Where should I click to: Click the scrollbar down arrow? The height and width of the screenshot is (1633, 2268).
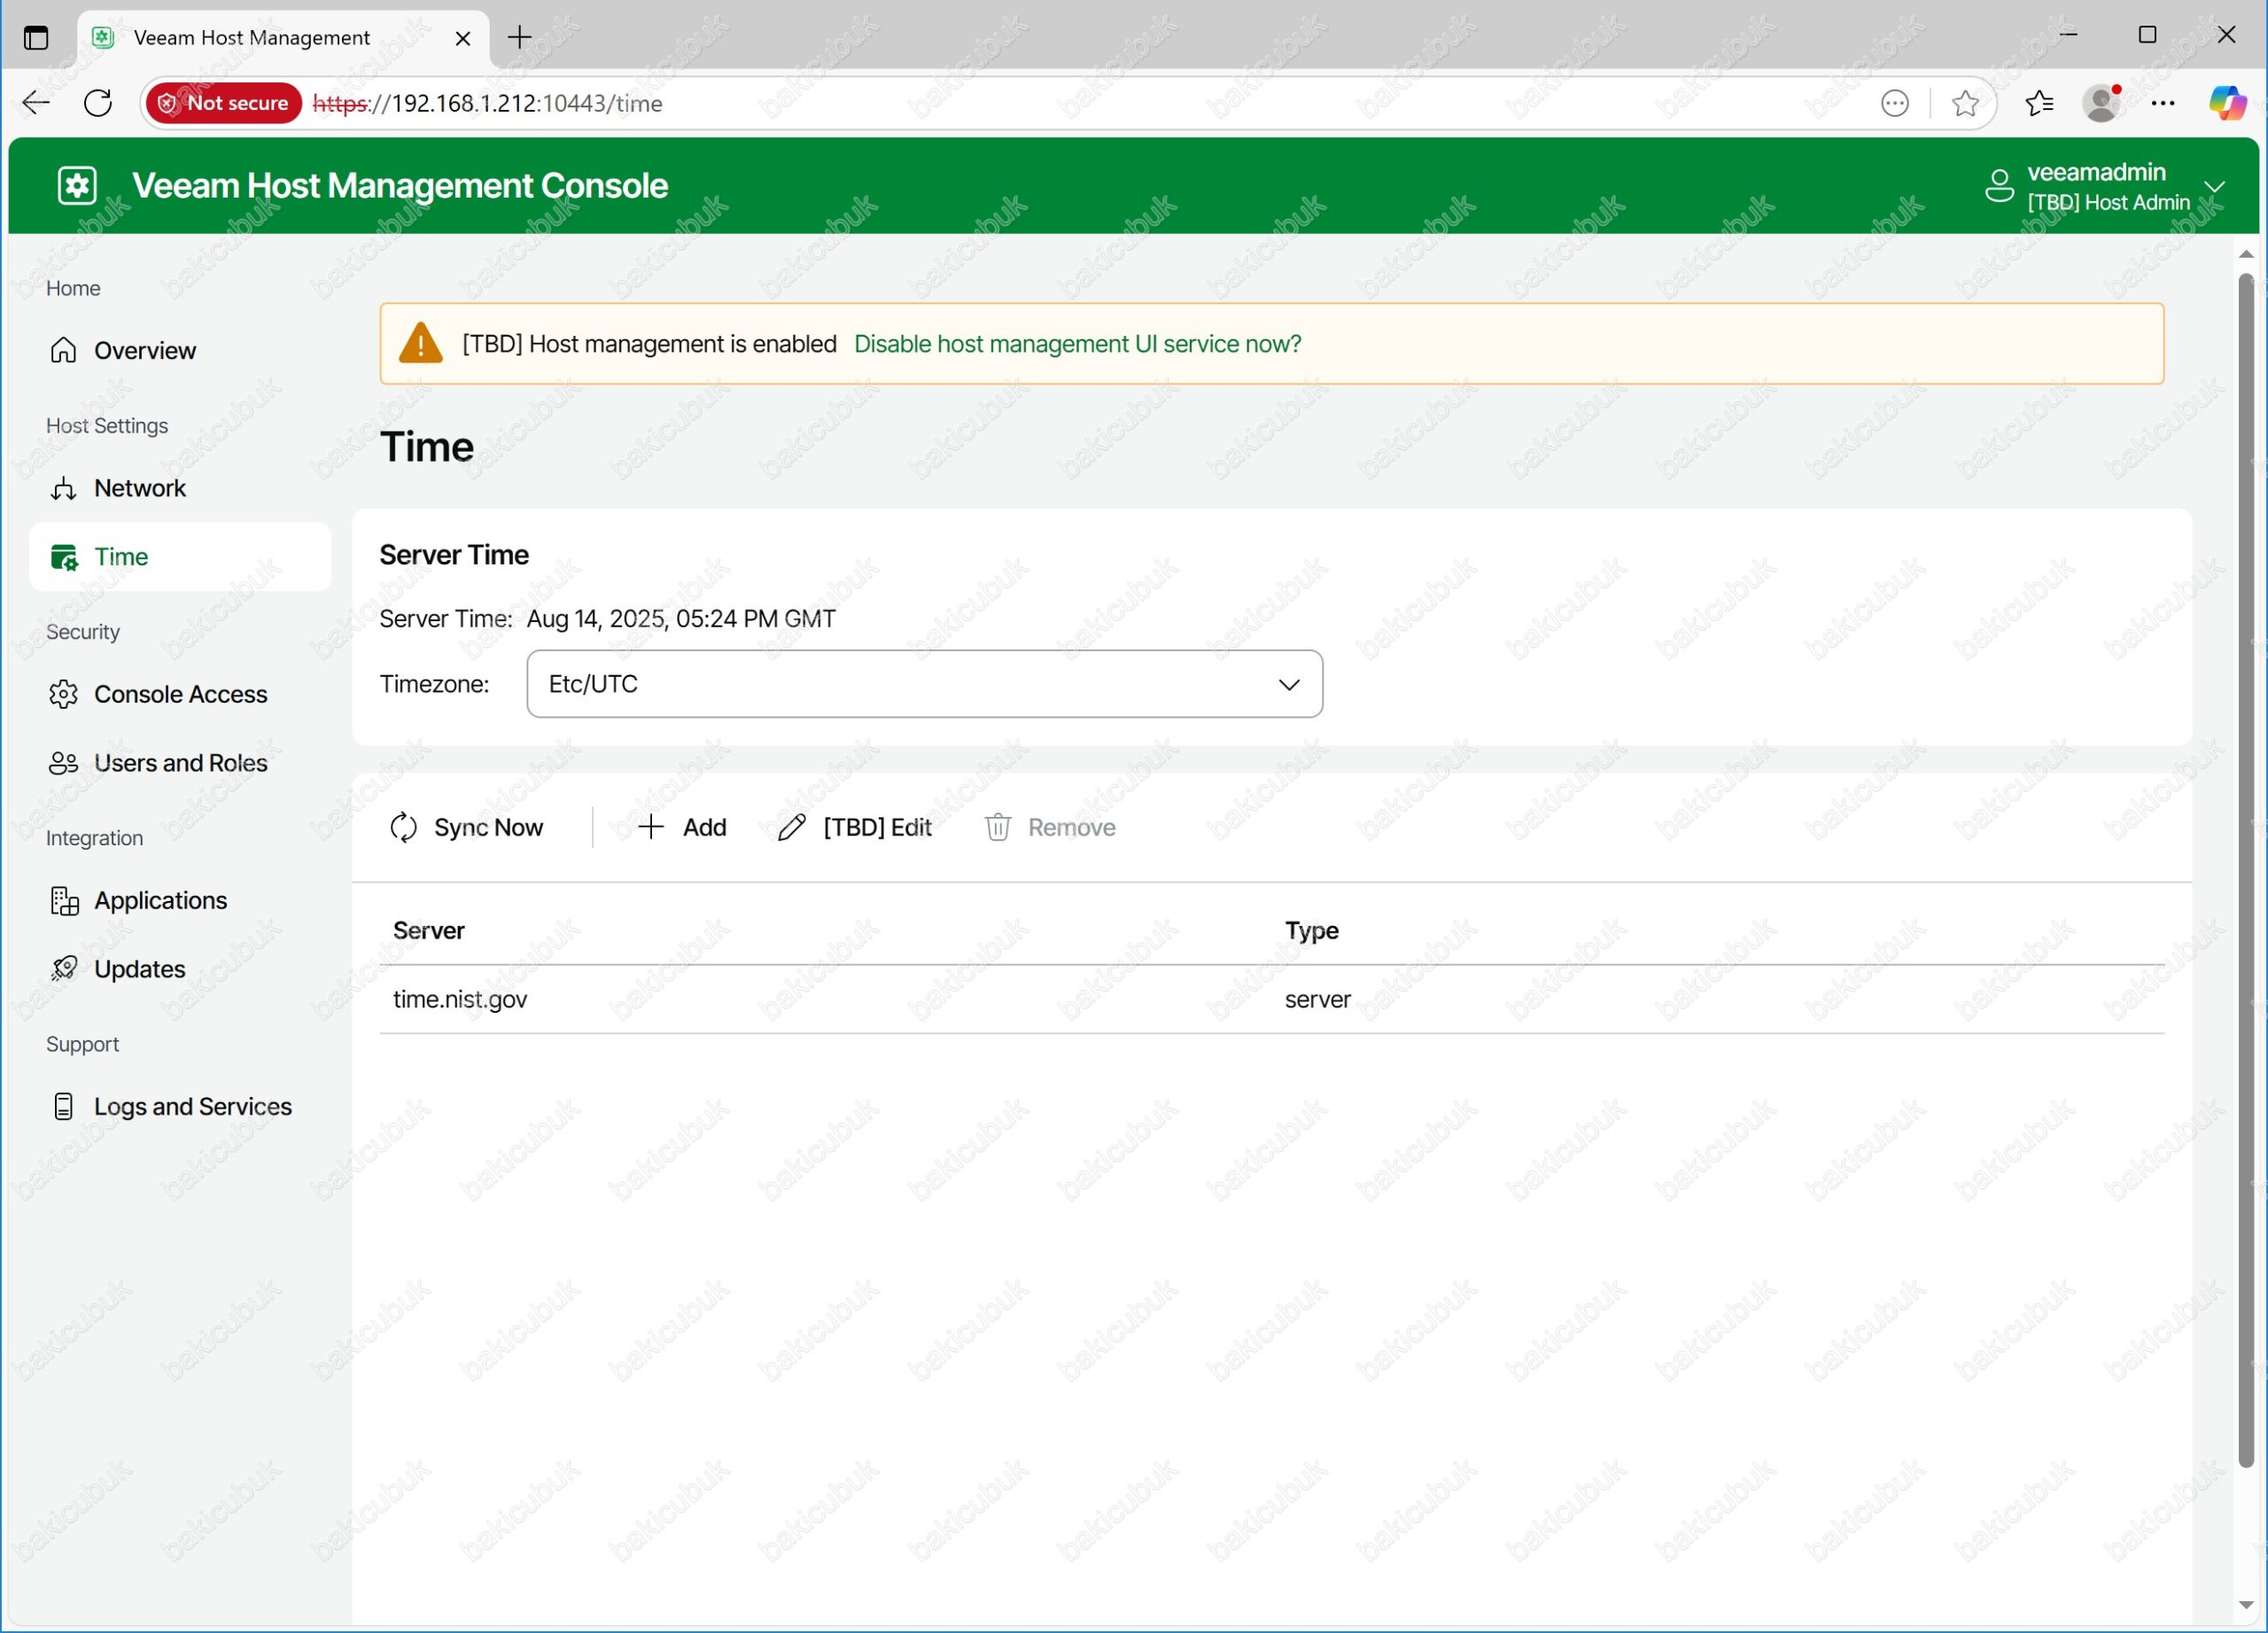click(2245, 1604)
